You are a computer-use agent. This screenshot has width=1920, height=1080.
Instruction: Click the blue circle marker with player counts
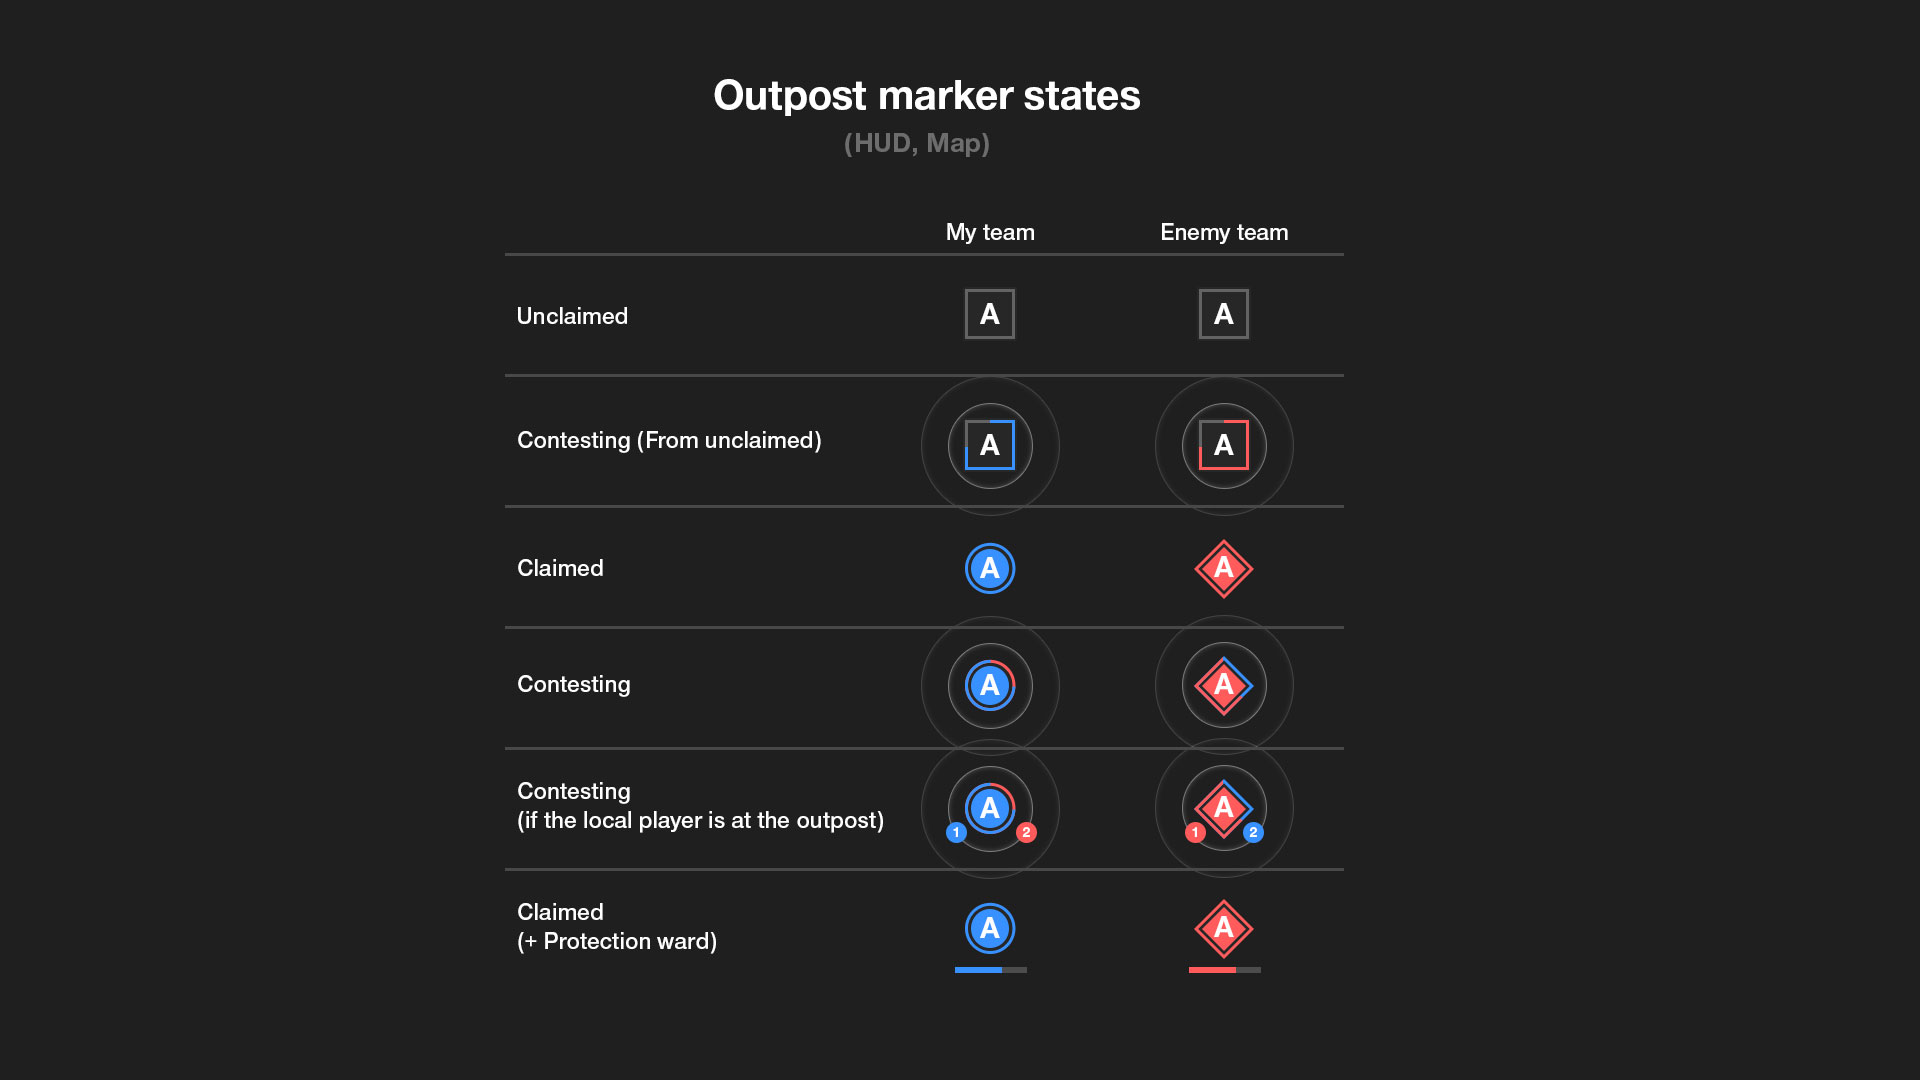pyautogui.click(x=989, y=807)
